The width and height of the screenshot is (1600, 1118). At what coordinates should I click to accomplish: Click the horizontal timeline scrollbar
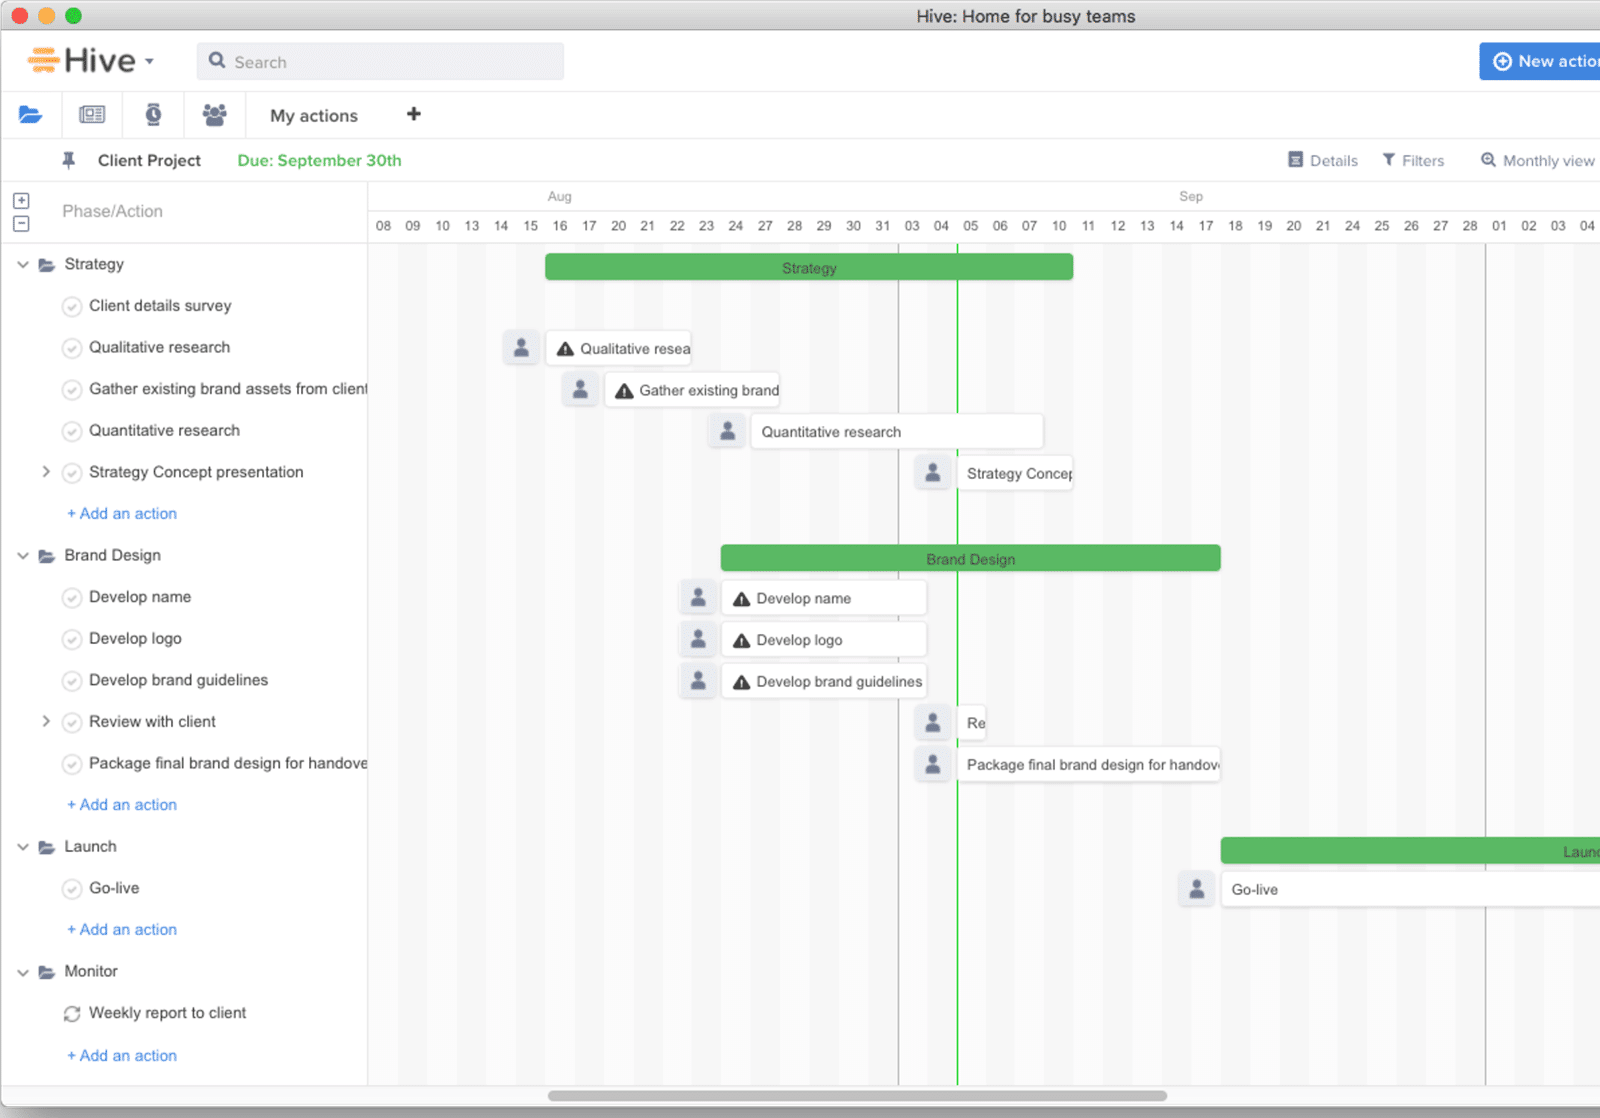pos(857,1096)
